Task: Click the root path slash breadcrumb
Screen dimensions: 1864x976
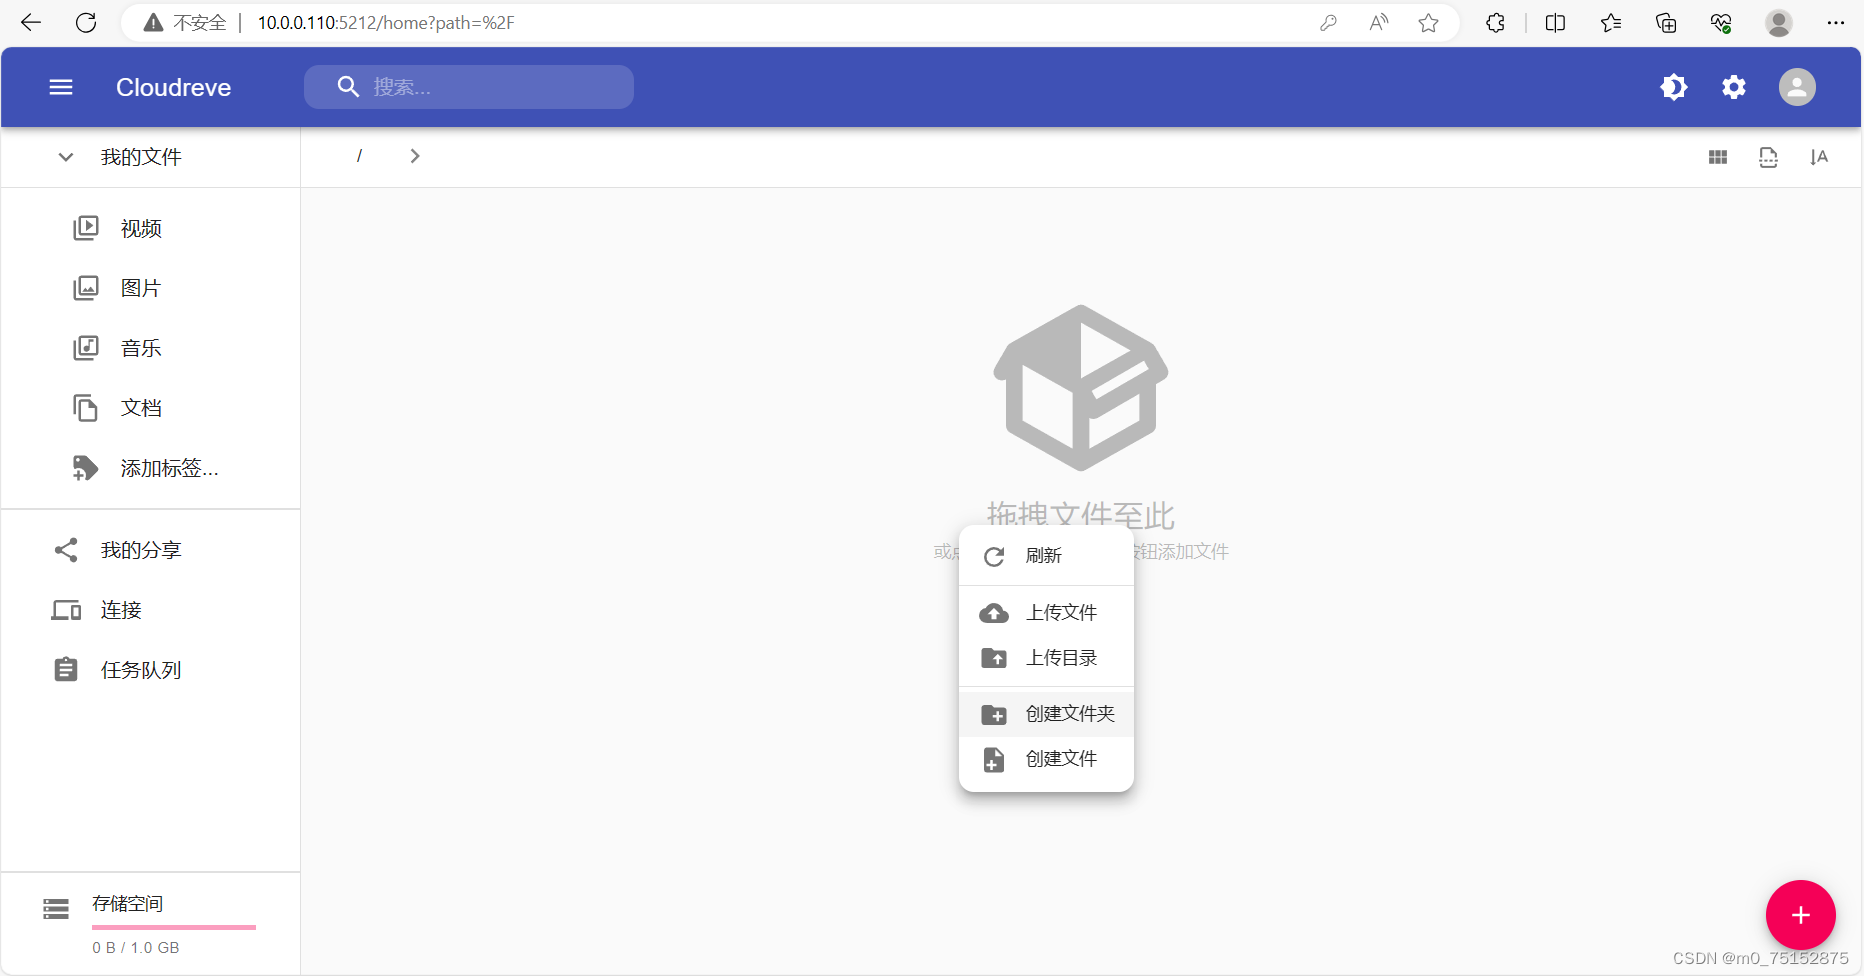Action: [359, 156]
